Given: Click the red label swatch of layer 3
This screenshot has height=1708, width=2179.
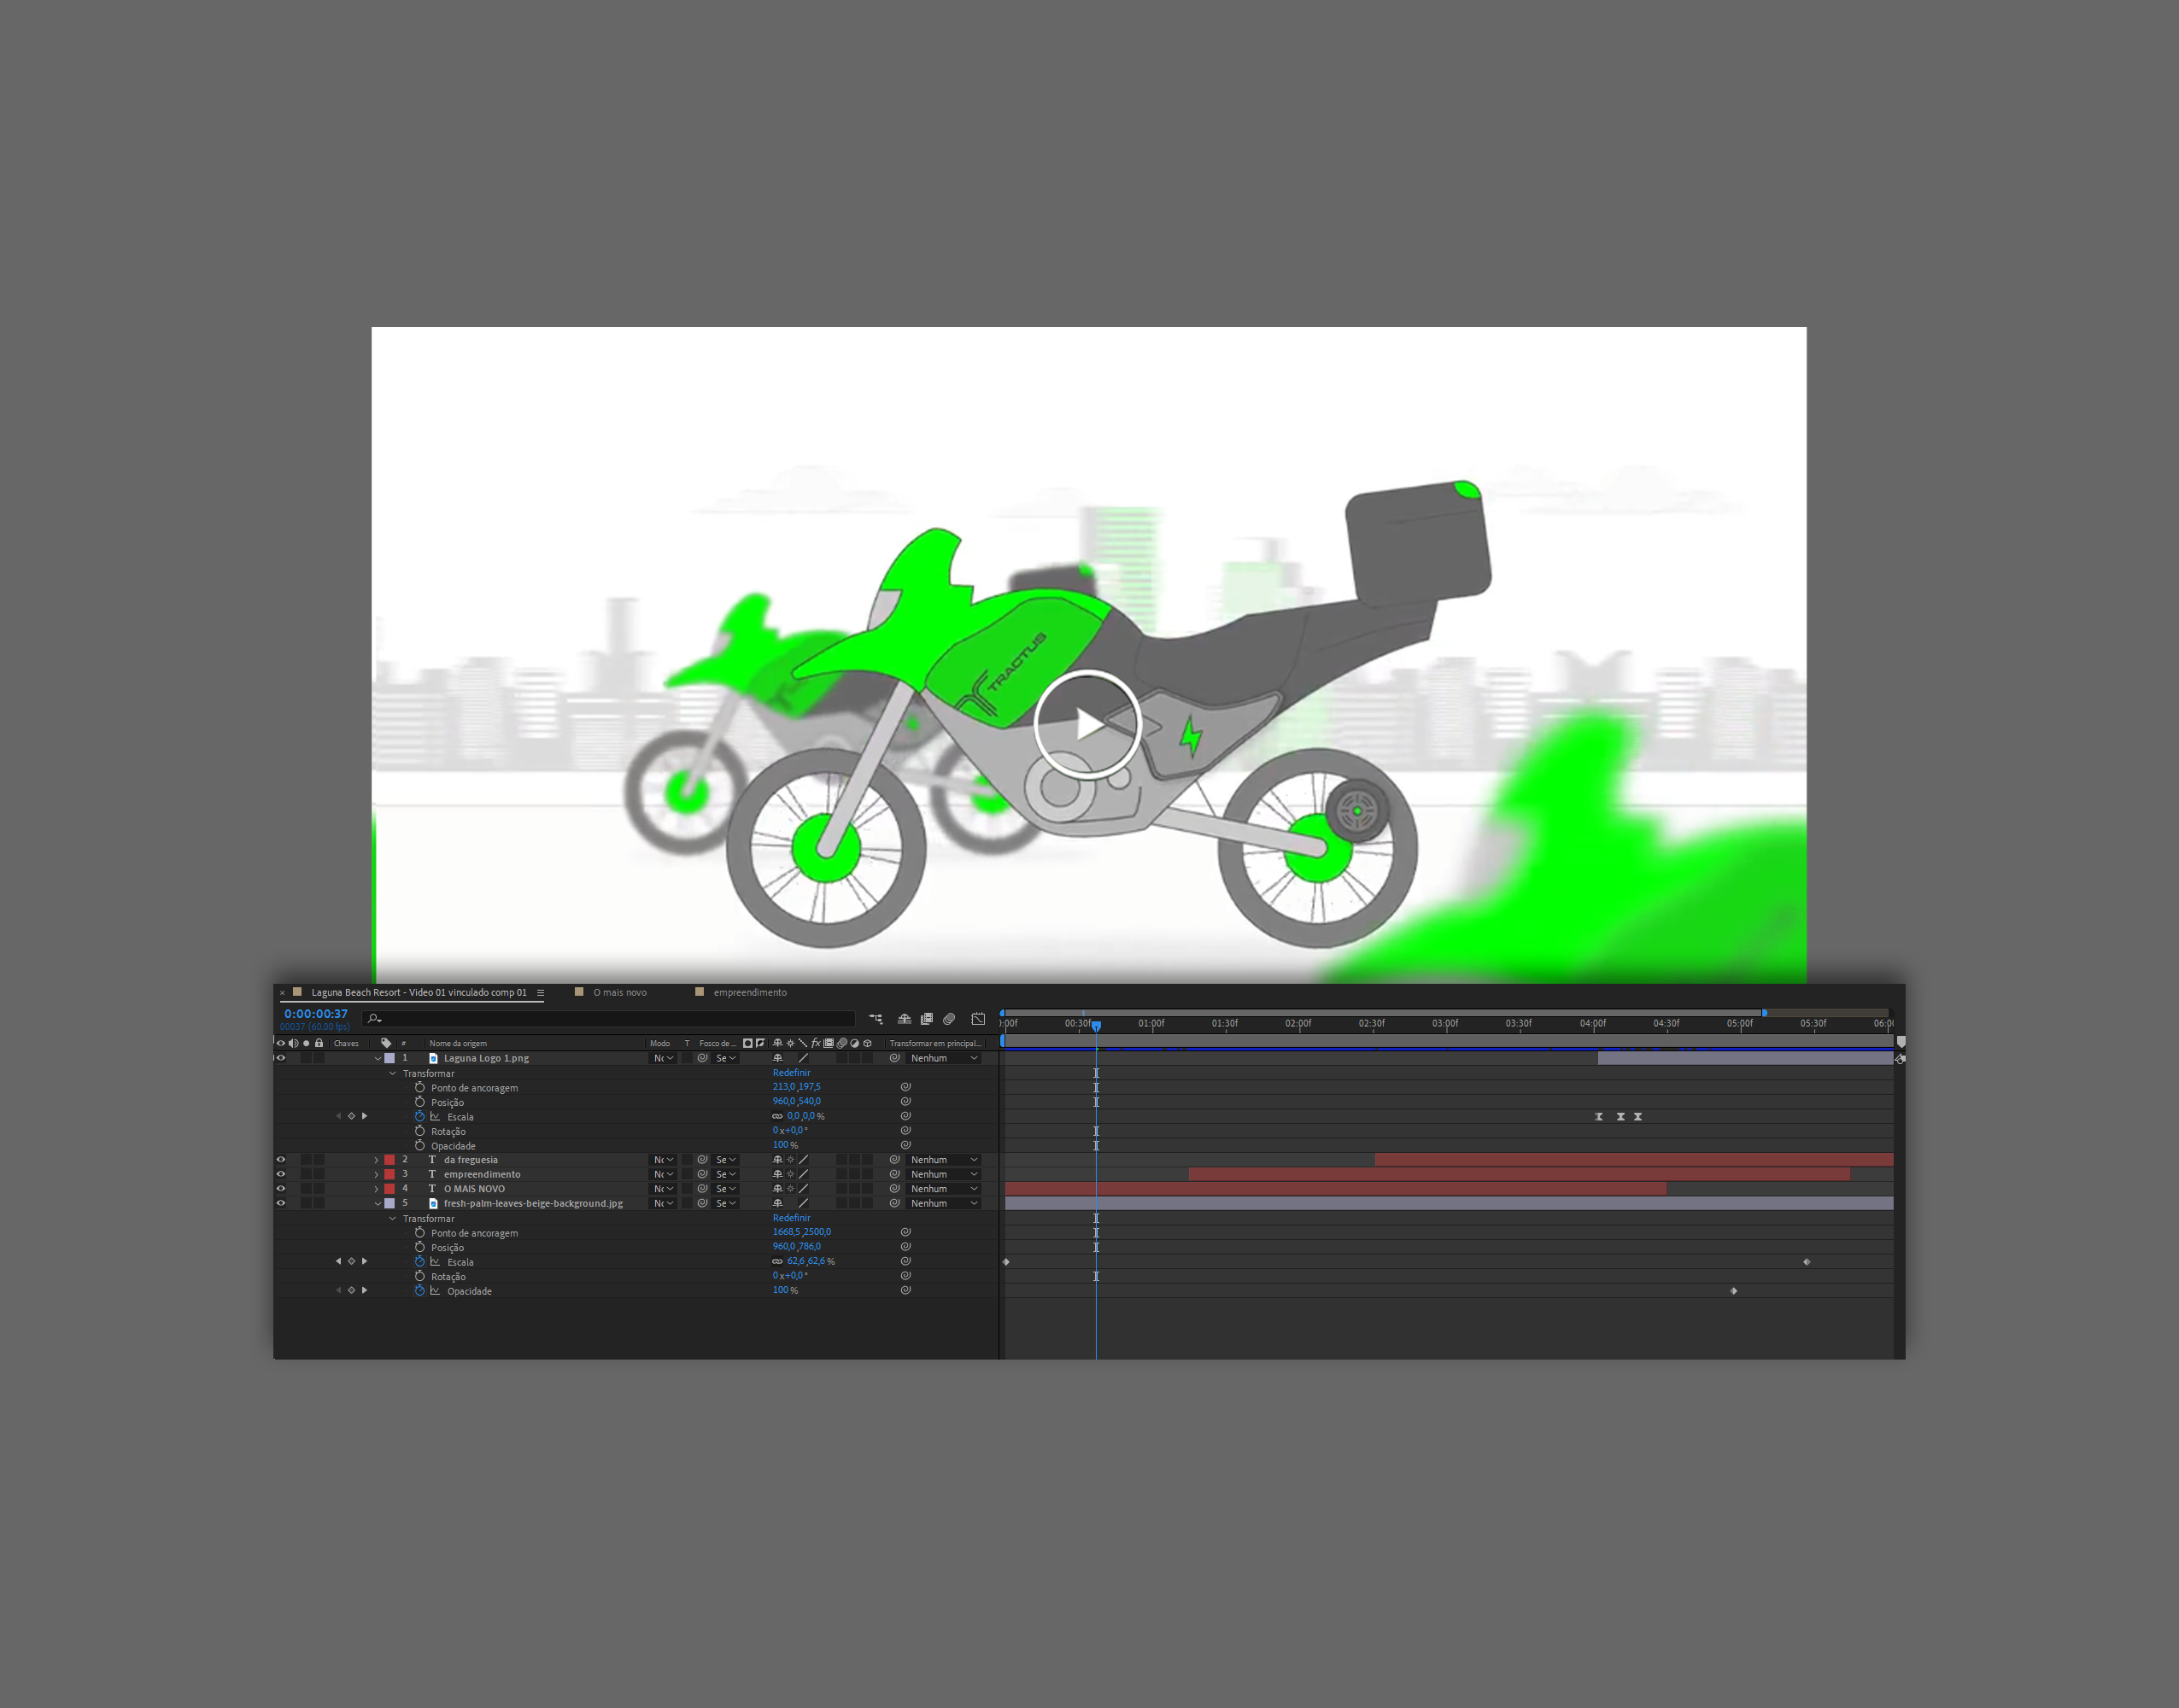Looking at the screenshot, I should [x=389, y=1175].
